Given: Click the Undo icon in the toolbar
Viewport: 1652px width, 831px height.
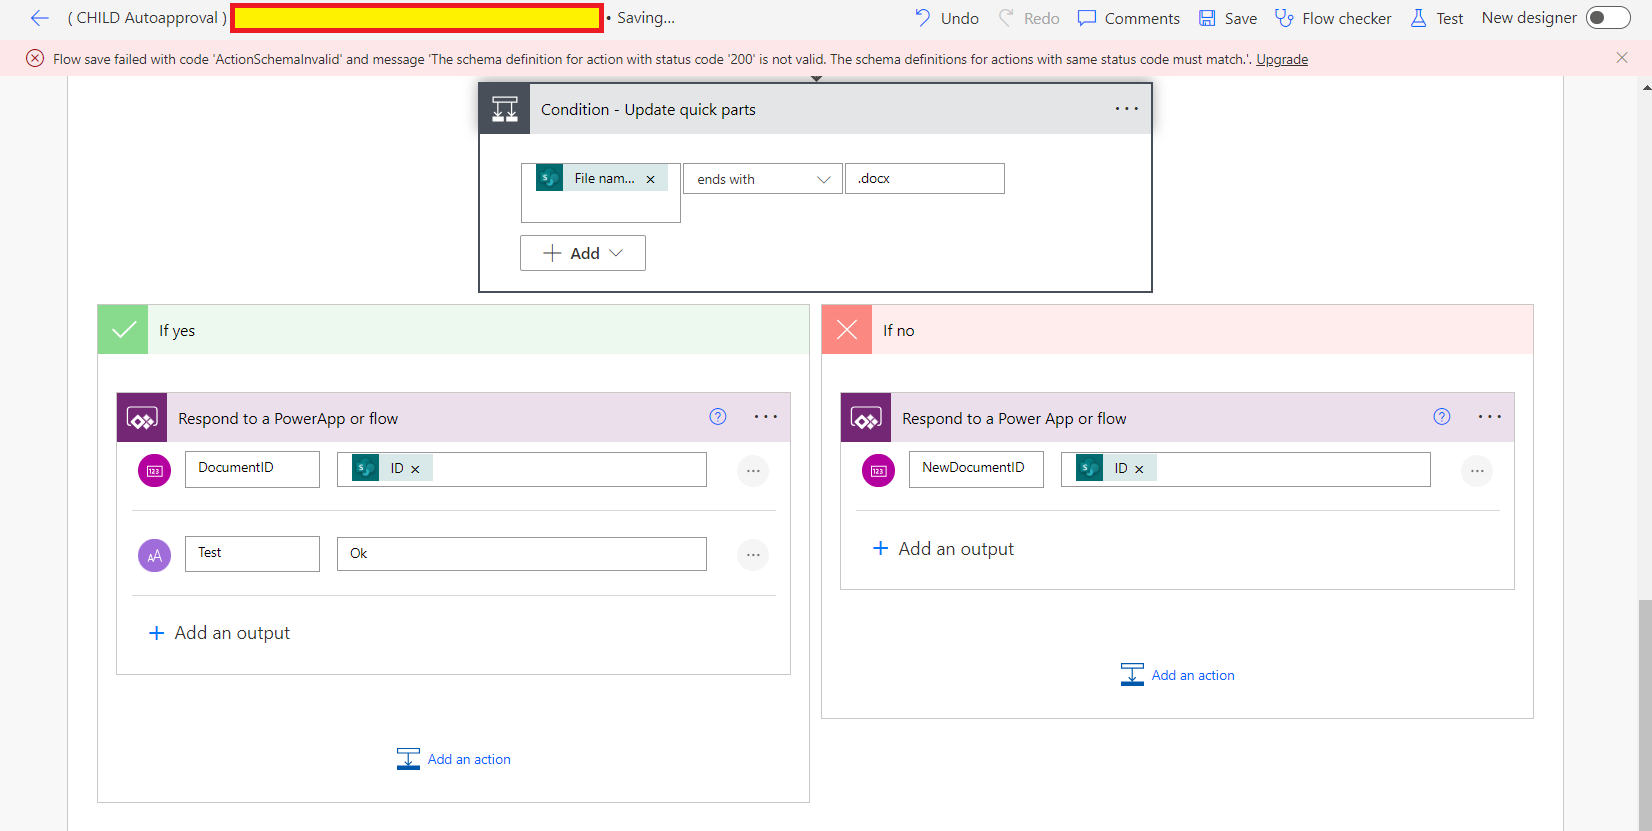Looking at the screenshot, I should point(922,18).
